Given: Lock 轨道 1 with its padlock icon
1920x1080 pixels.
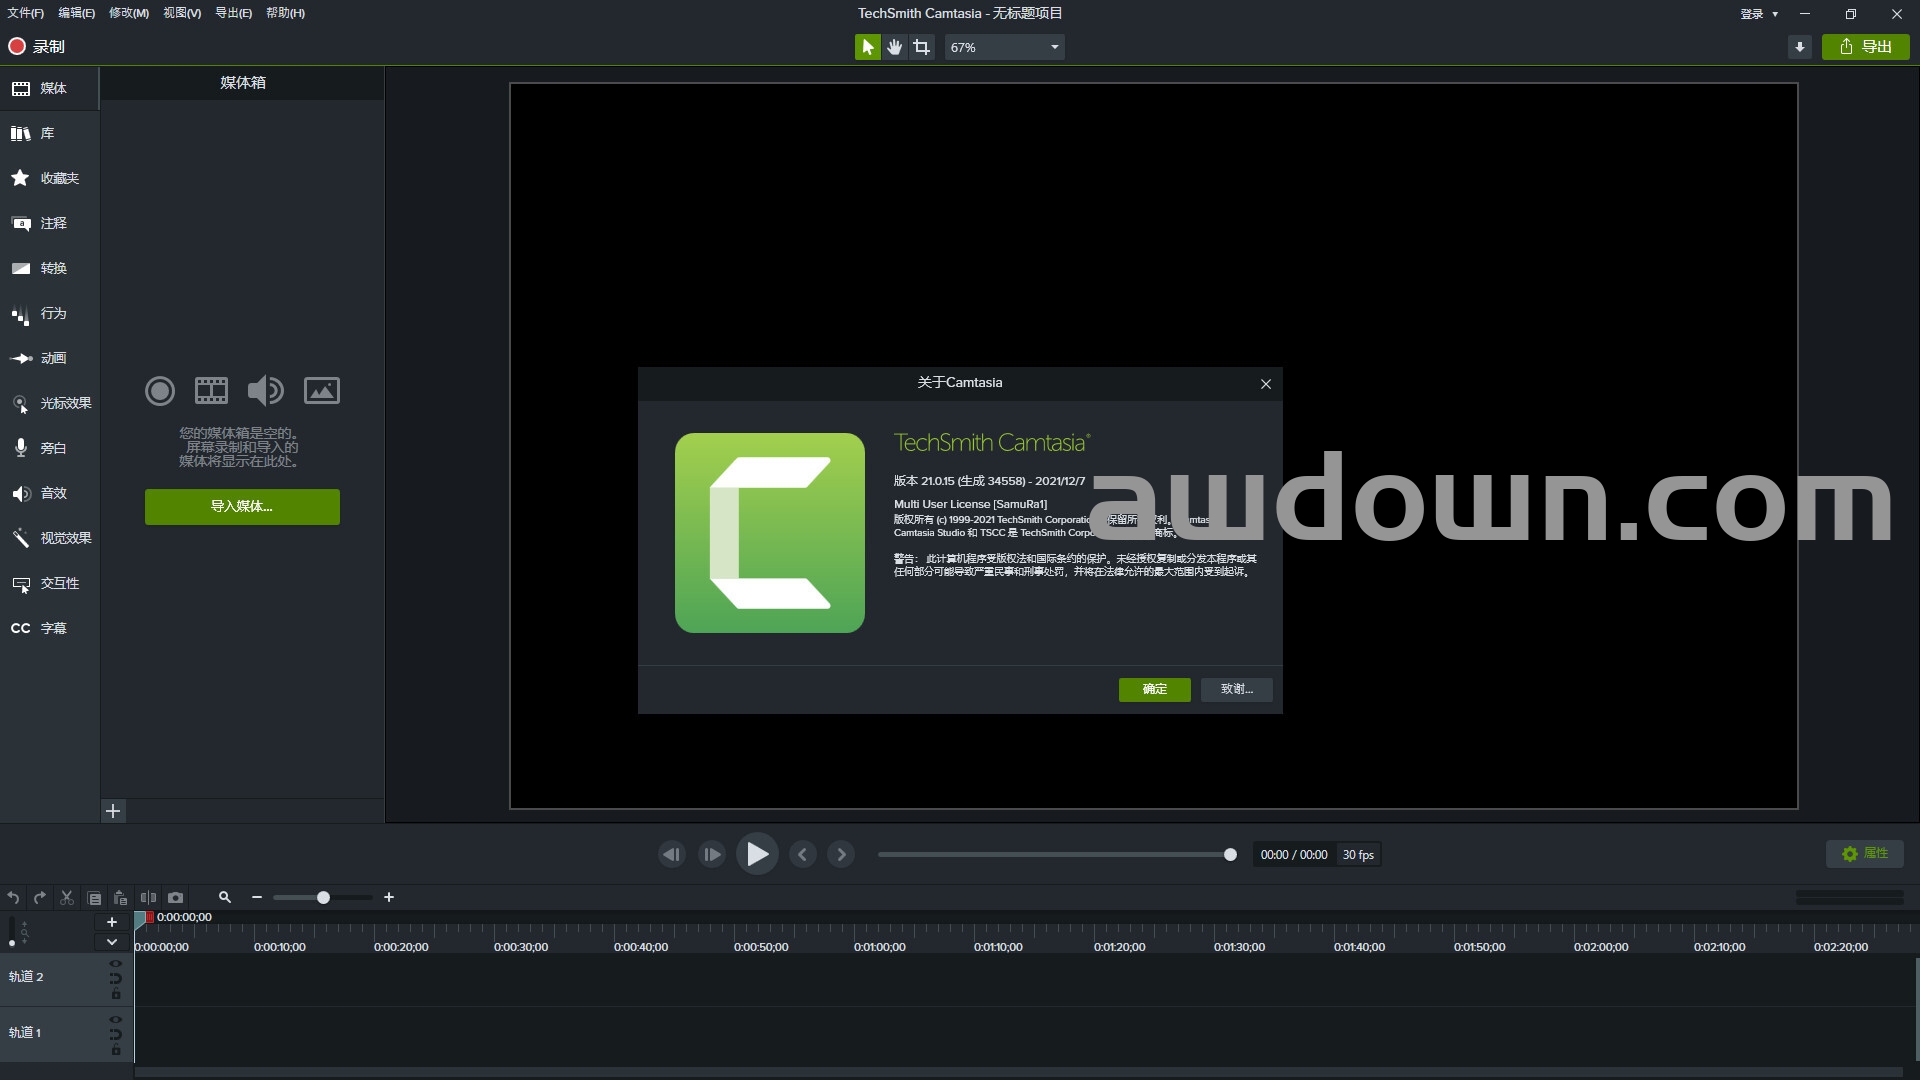Looking at the screenshot, I should coord(116,1051).
